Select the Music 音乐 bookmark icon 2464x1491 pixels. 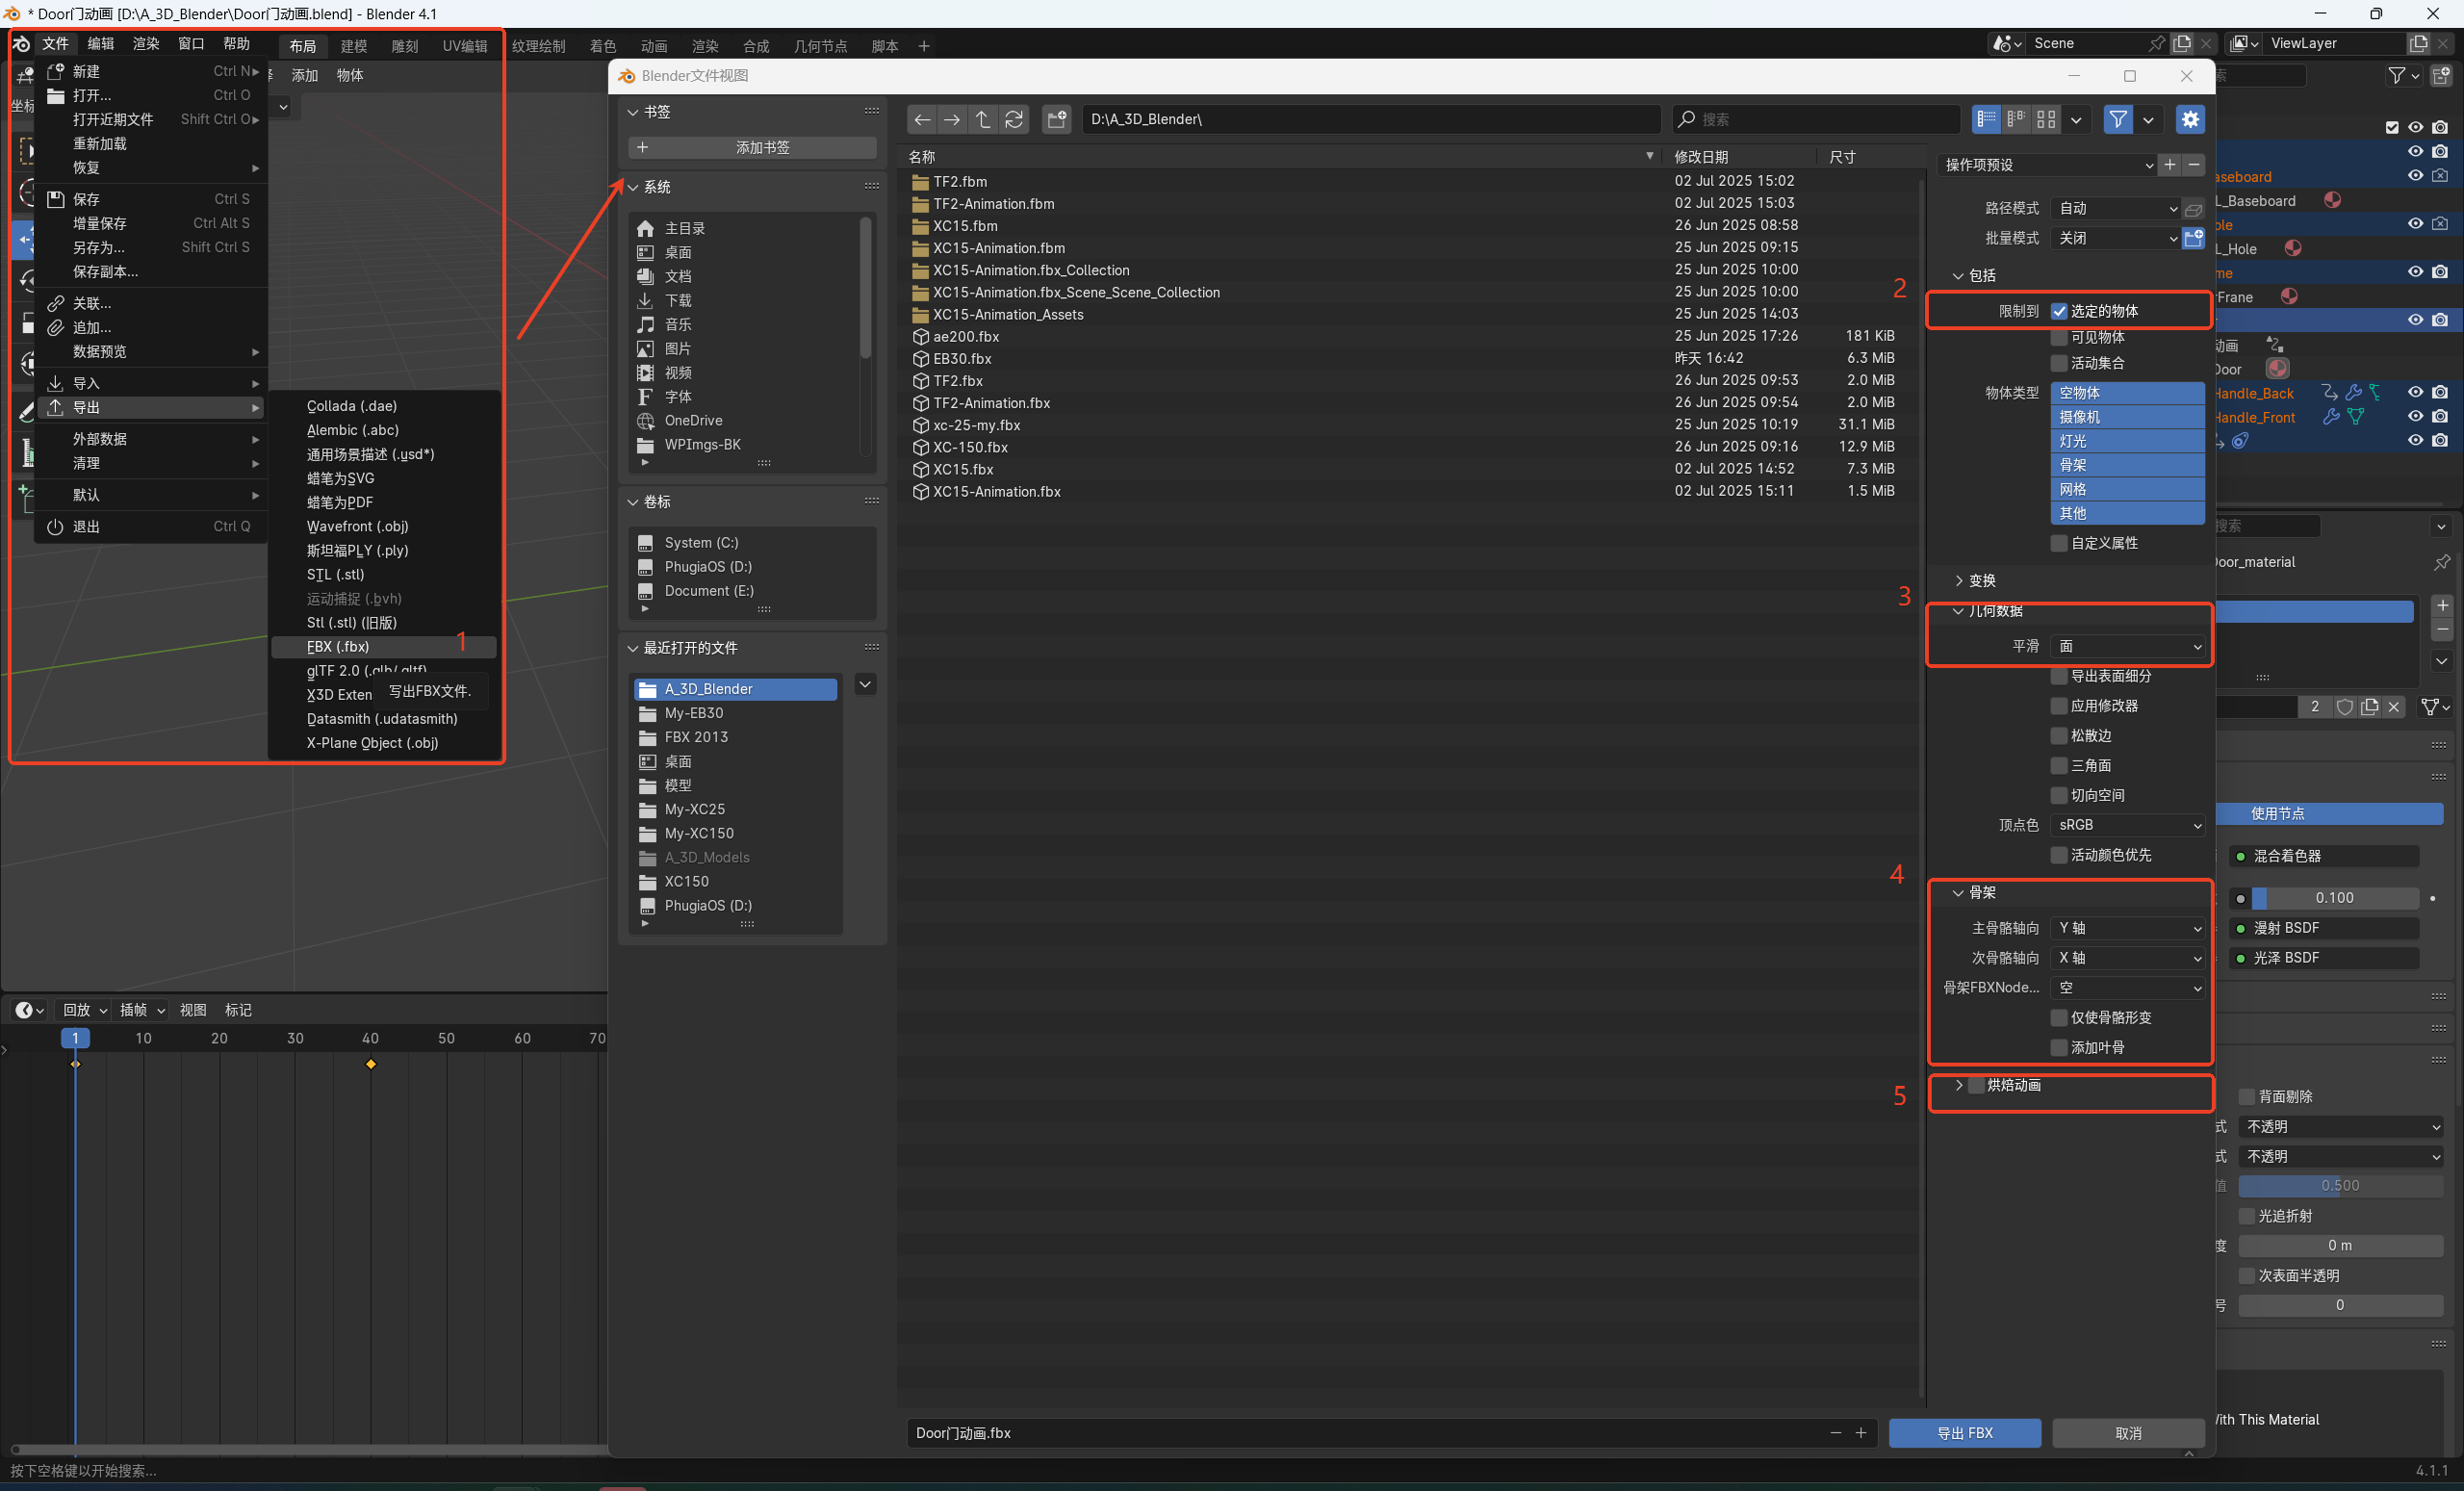645,324
